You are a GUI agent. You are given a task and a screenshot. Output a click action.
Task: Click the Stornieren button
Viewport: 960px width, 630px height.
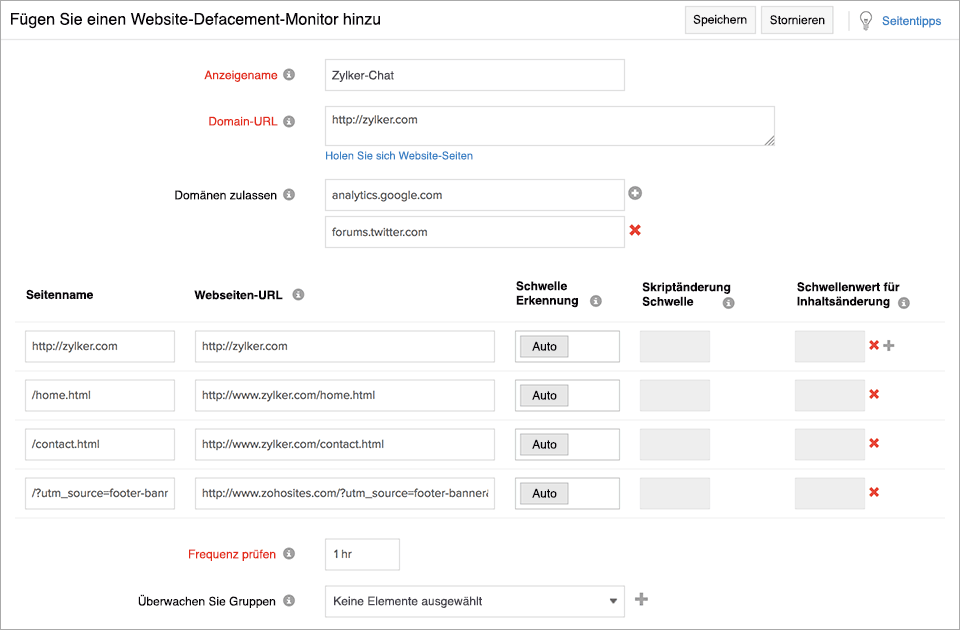click(x=797, y=20)
